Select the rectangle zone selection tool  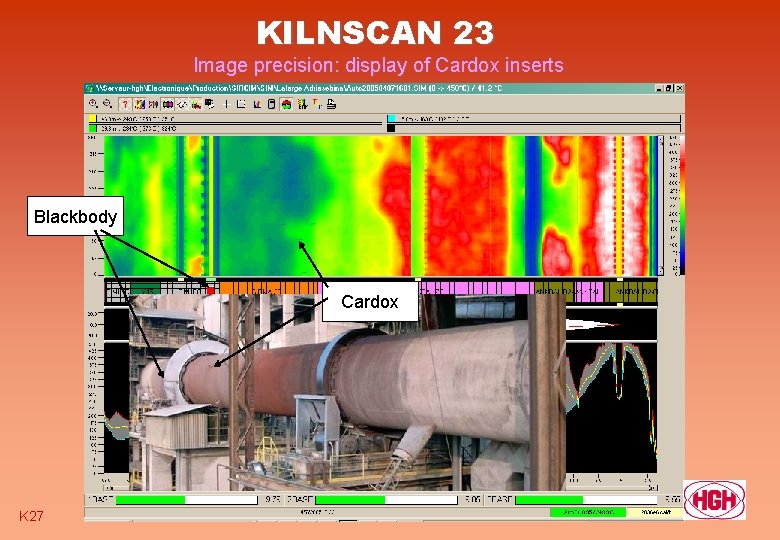tap(241, 104)
